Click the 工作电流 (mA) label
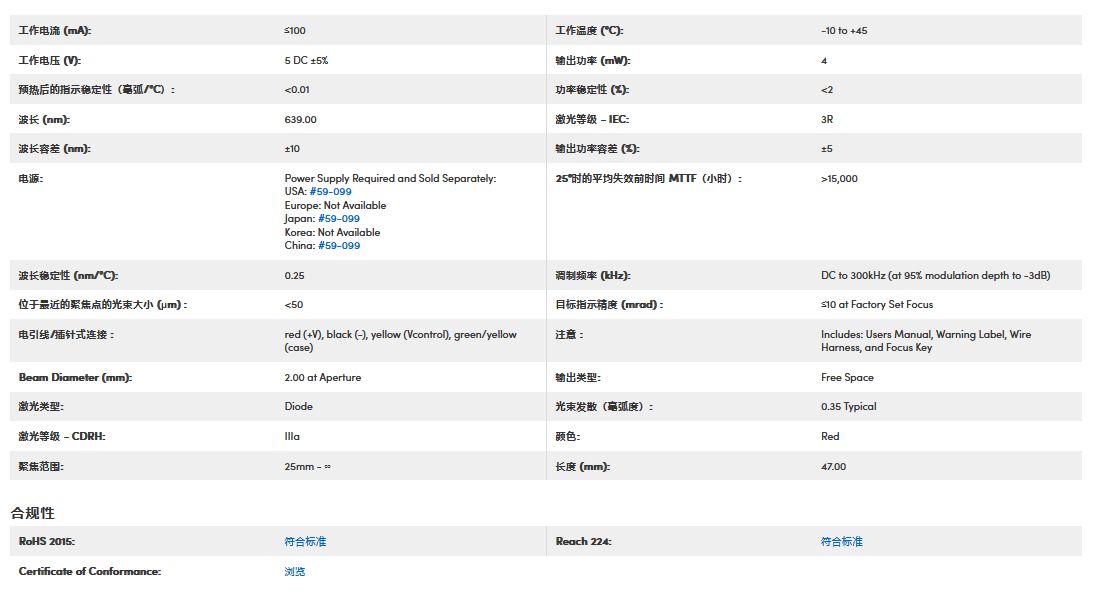Screen dimensions: 1093x610 [x=55, y=31]
